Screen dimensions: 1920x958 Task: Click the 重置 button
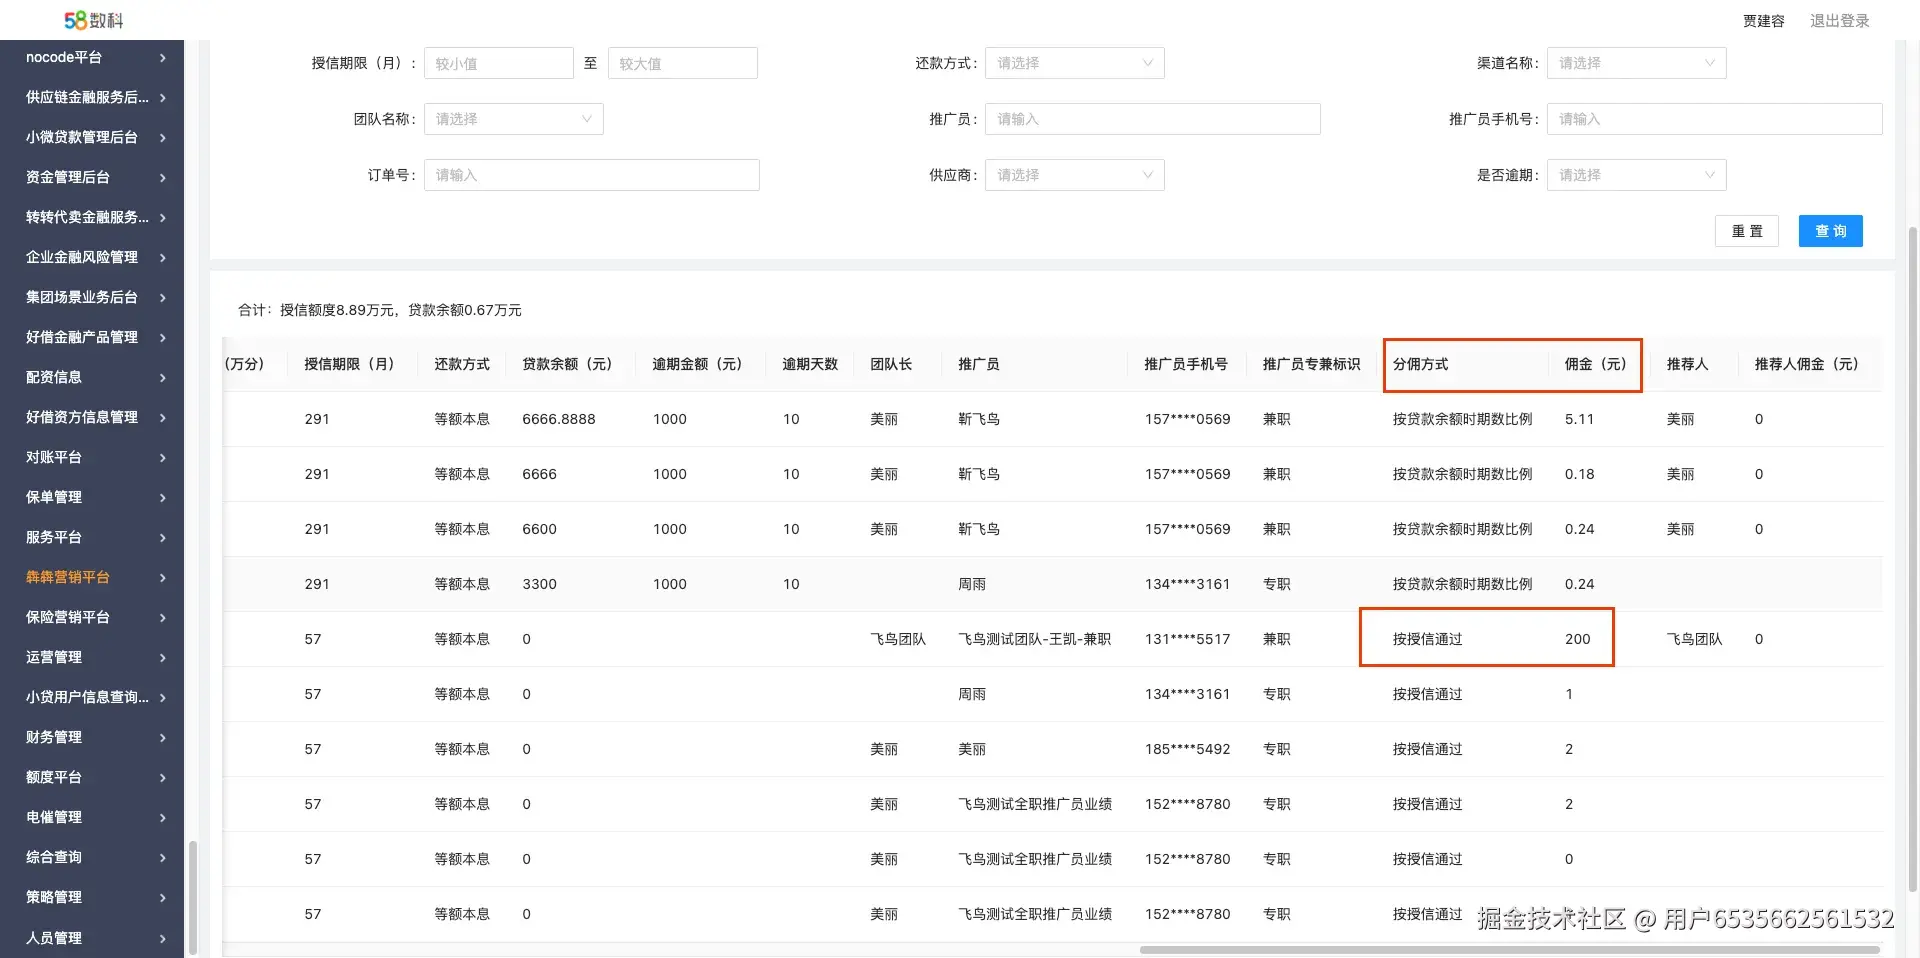(1747, 231)
